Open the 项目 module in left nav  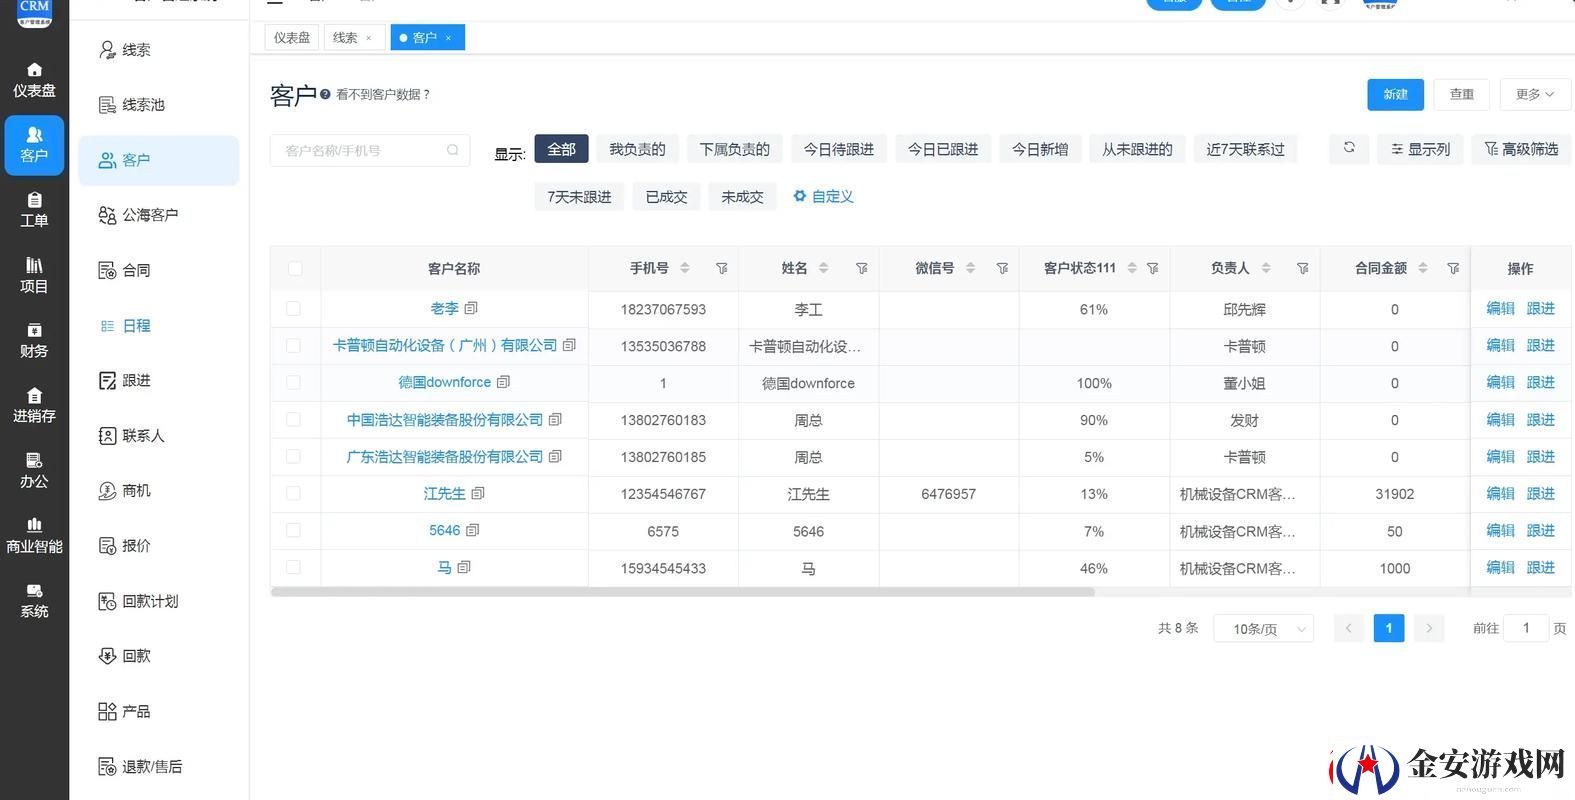34,275
